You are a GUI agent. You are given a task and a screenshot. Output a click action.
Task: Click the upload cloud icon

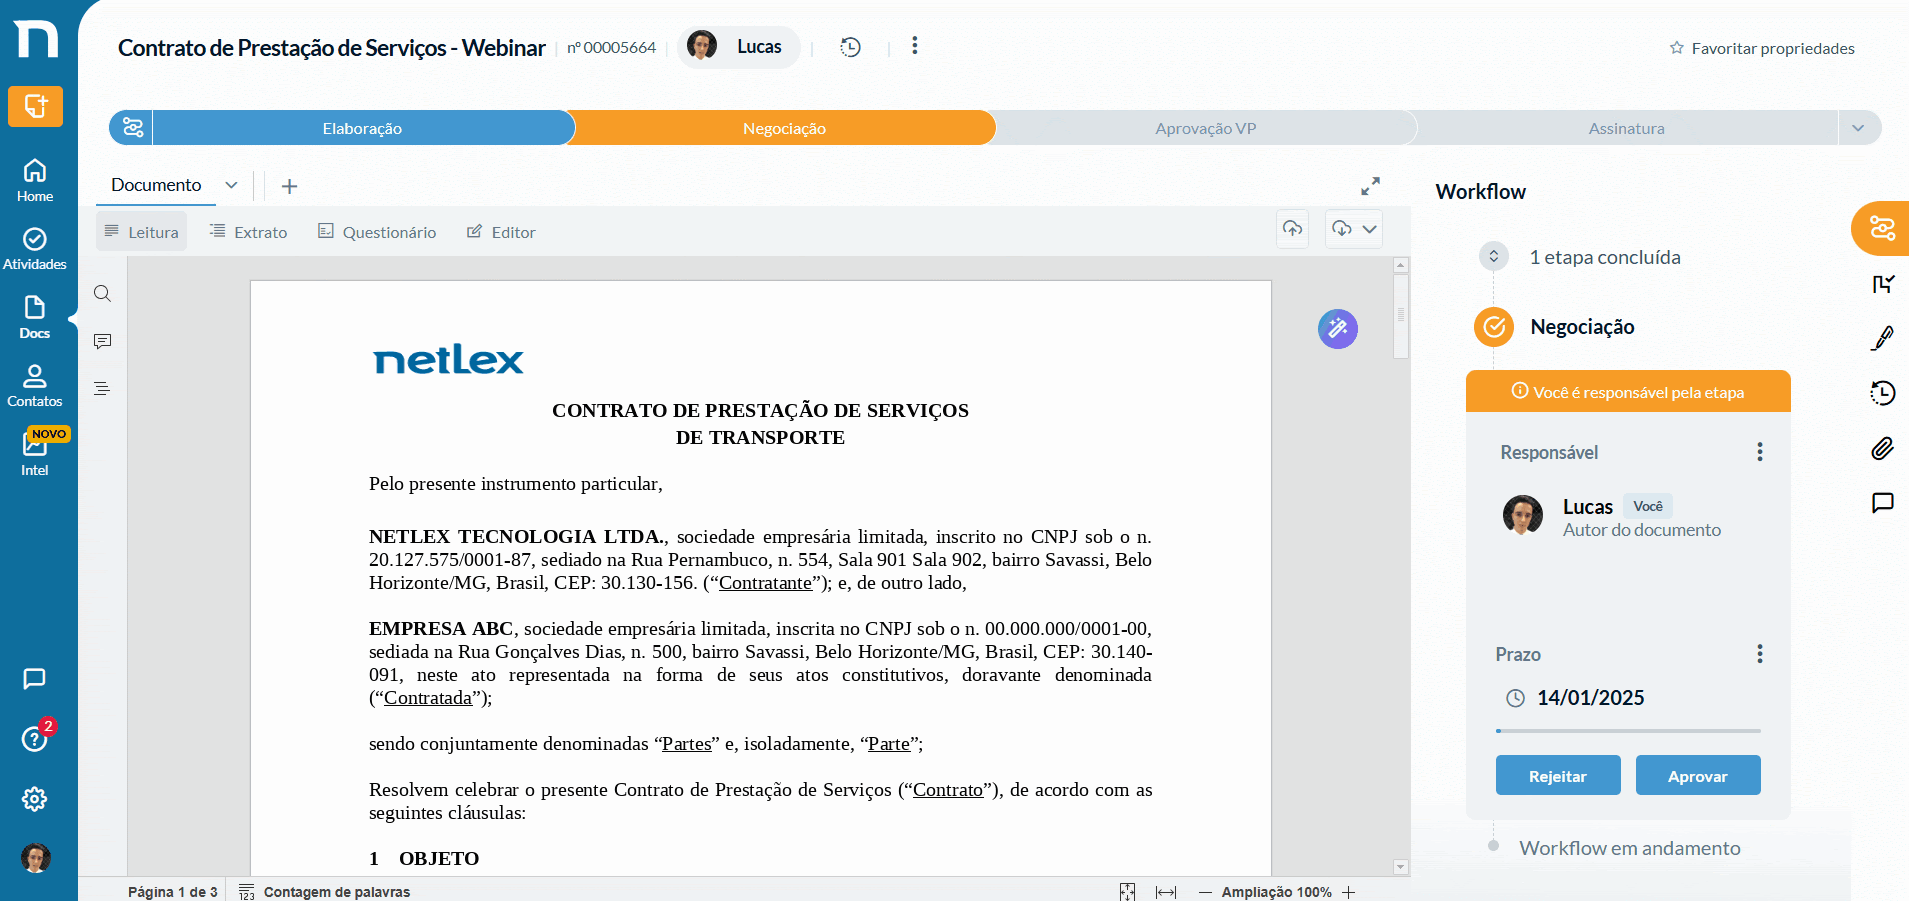coord(1292,229)
